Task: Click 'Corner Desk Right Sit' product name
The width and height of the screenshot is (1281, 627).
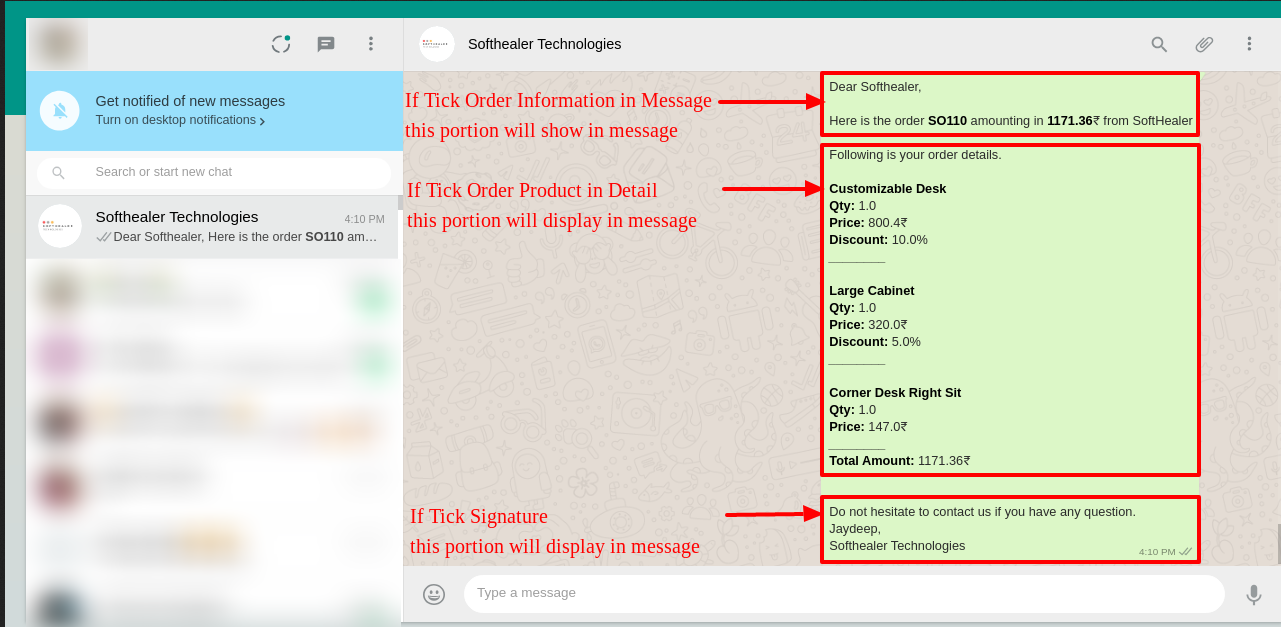Action: coord(895,393)
